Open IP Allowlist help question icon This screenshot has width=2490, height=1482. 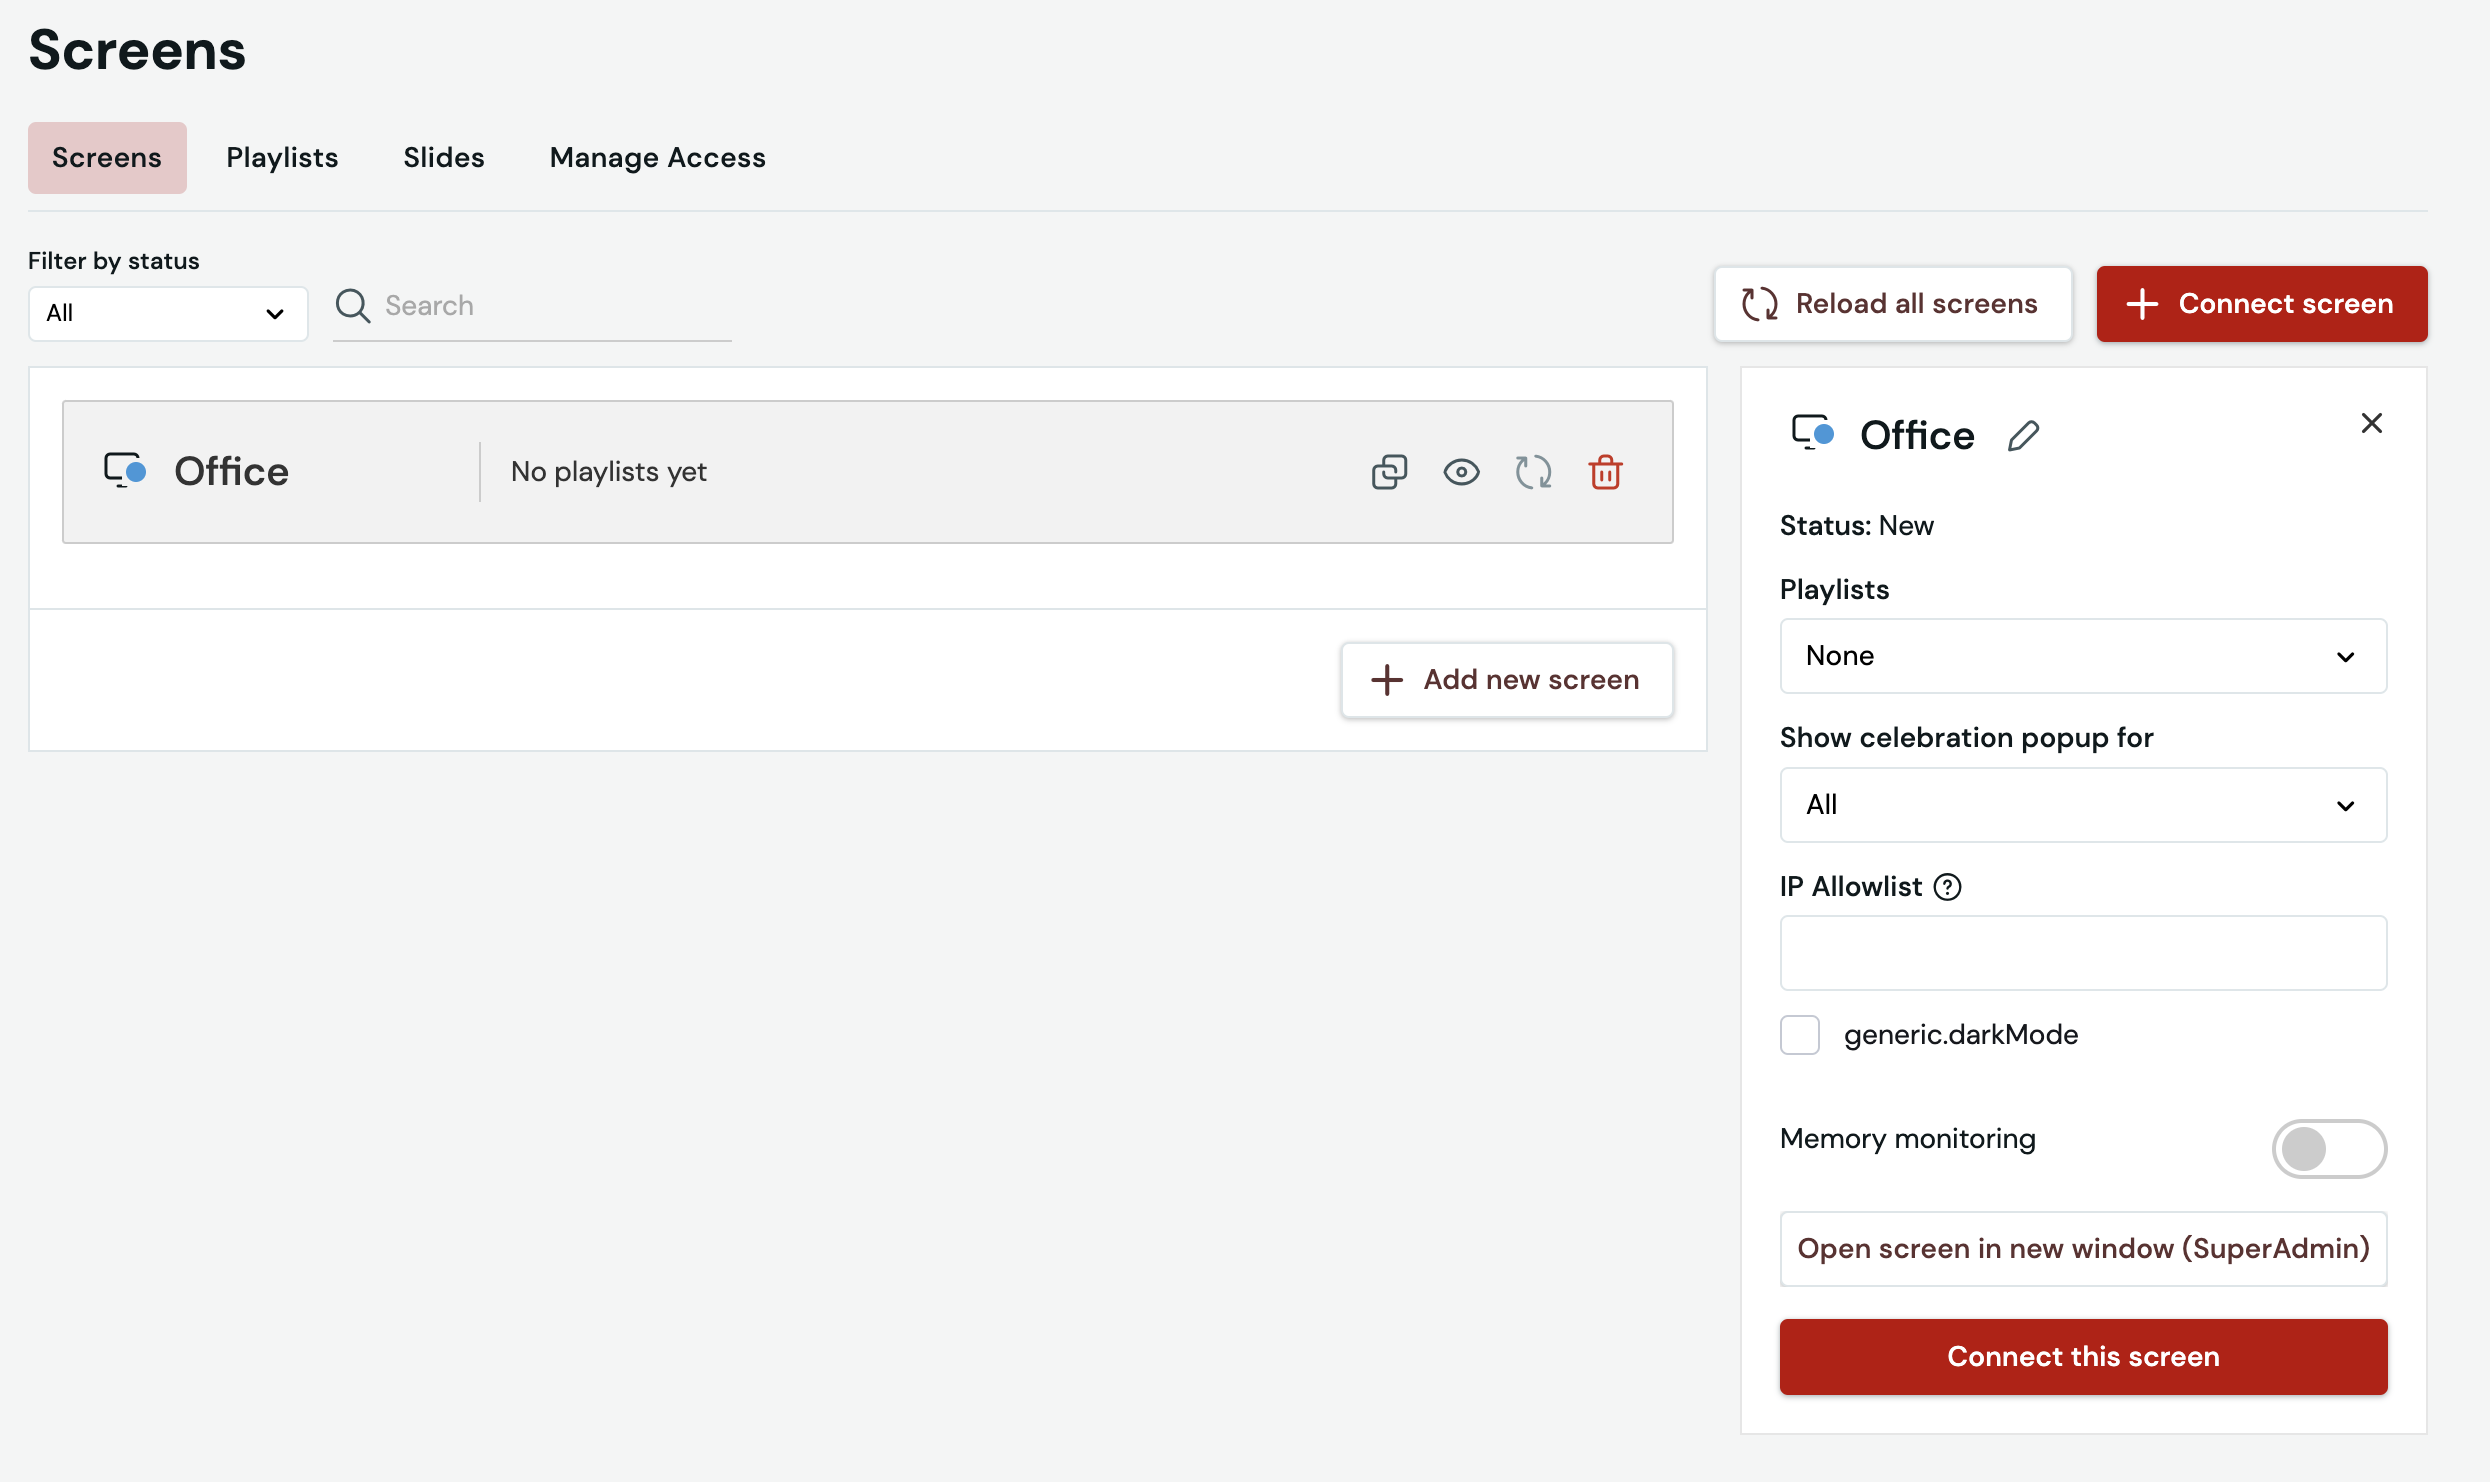pos(1947,887)
